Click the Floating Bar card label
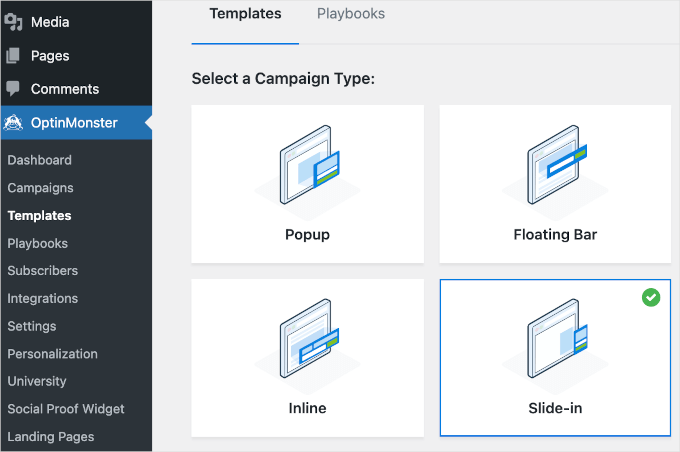The height and width of the screenshot is (452, 680). tap(555, 235)
